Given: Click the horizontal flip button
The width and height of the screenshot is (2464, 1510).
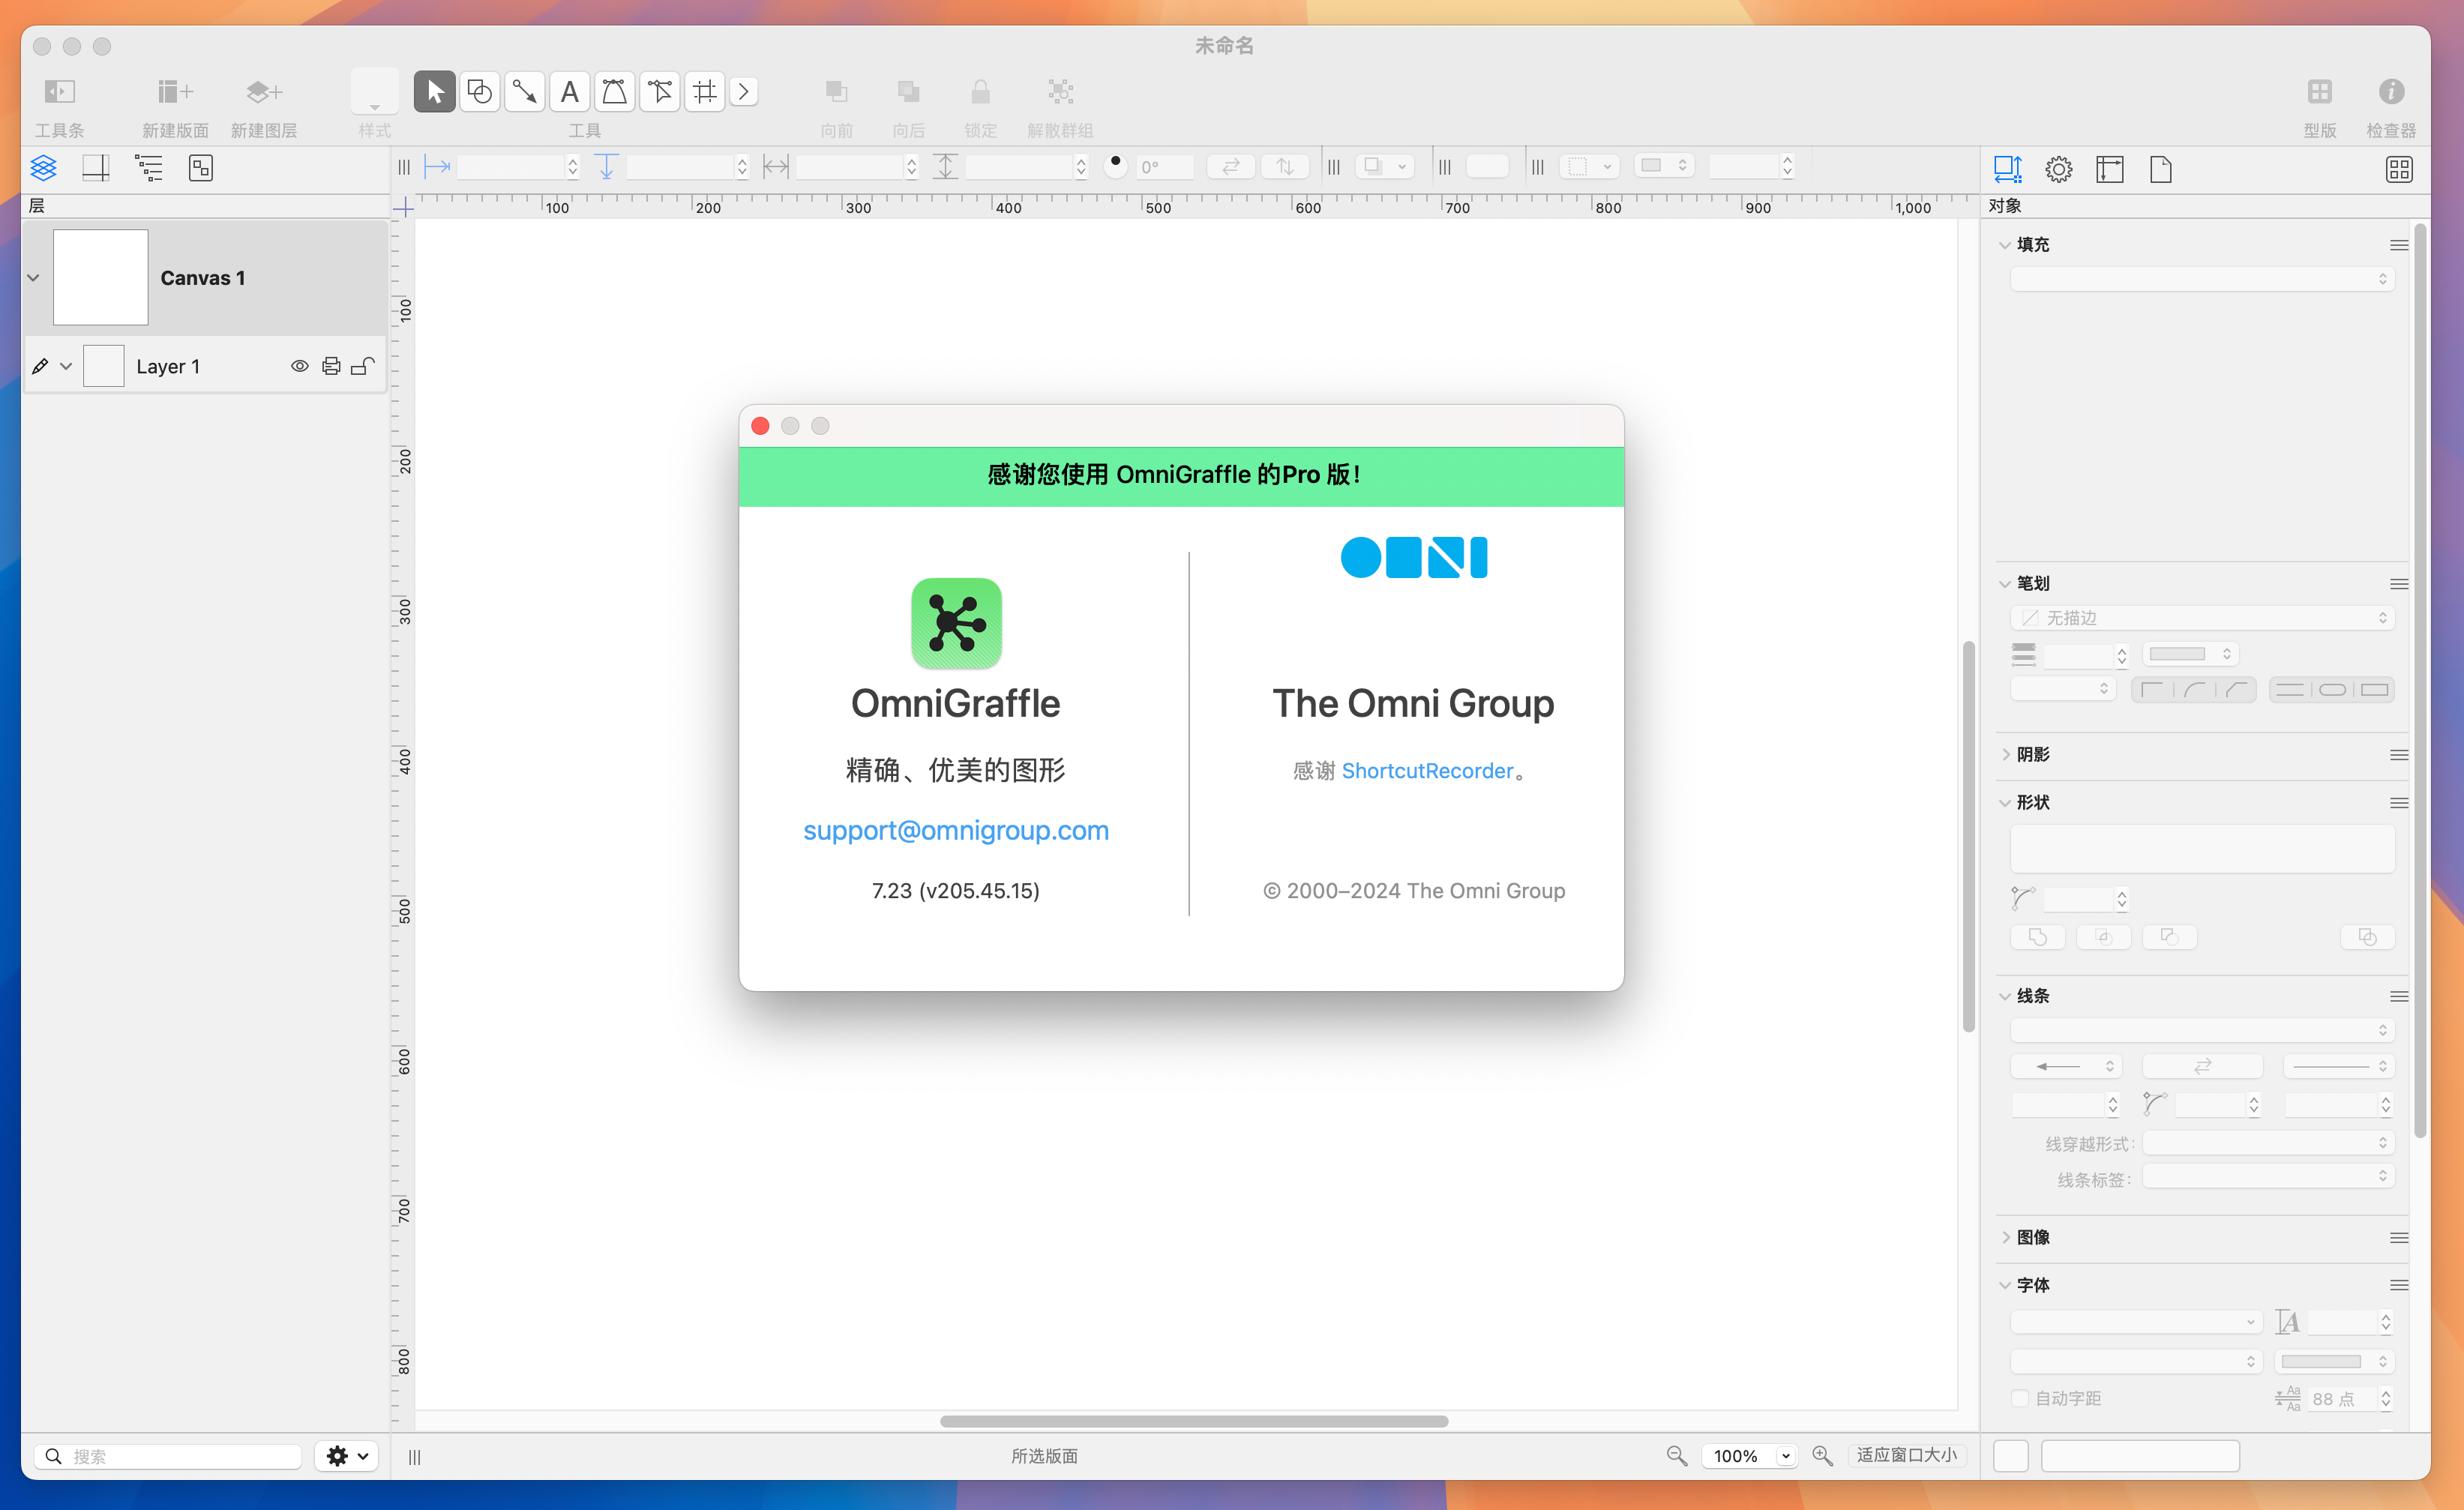Looking at the screenshot, I should 1231,166.
